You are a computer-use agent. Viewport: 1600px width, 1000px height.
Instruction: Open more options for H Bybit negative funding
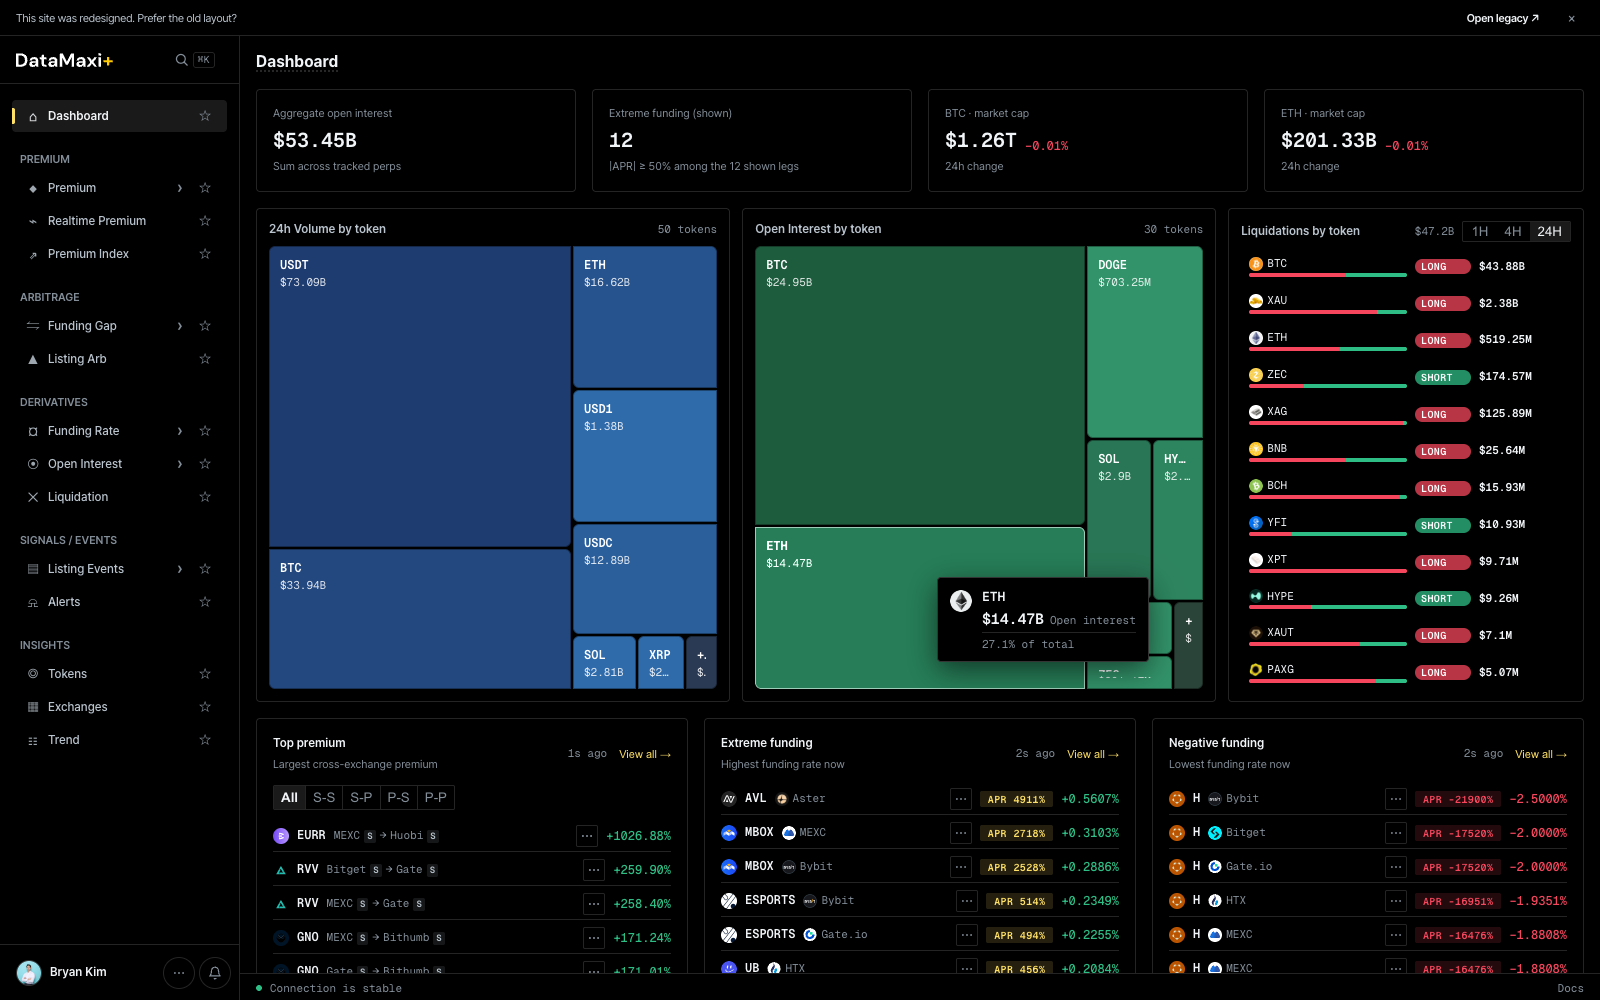[x=1396, y=799]
